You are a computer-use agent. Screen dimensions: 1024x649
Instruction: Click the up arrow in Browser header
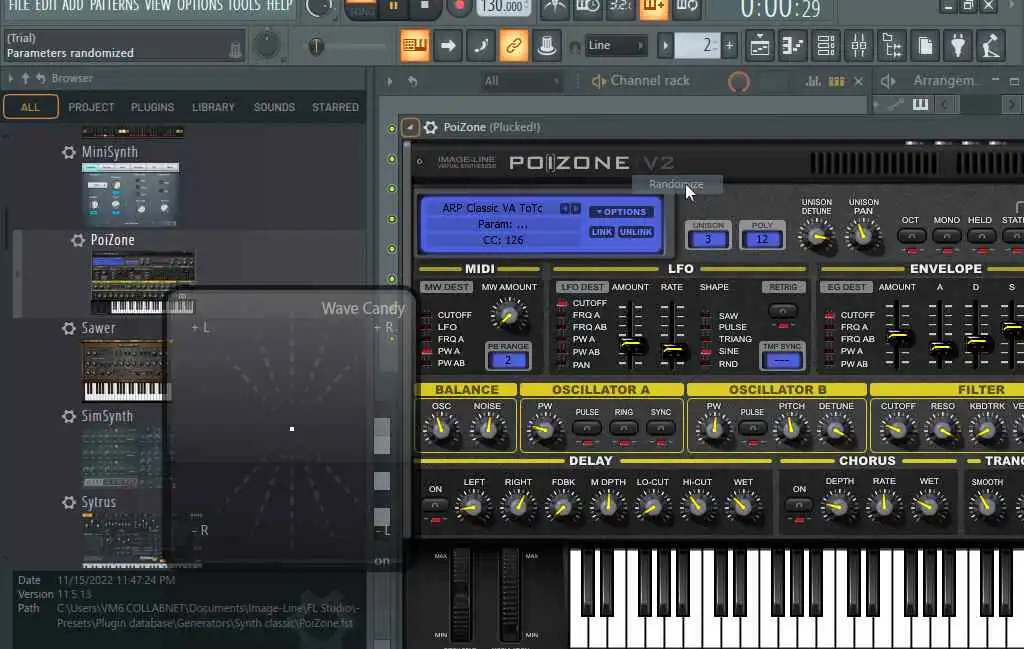click(x=25, y=78)
